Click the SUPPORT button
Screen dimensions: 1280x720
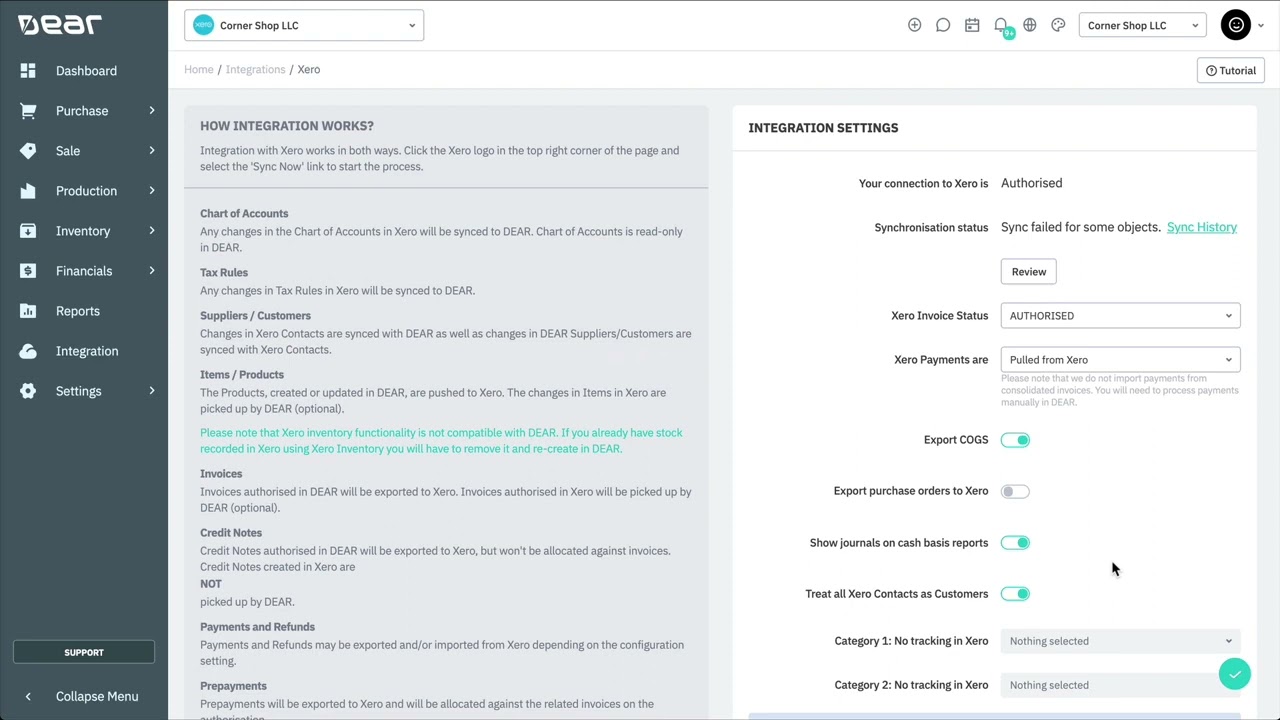(84, 652)
